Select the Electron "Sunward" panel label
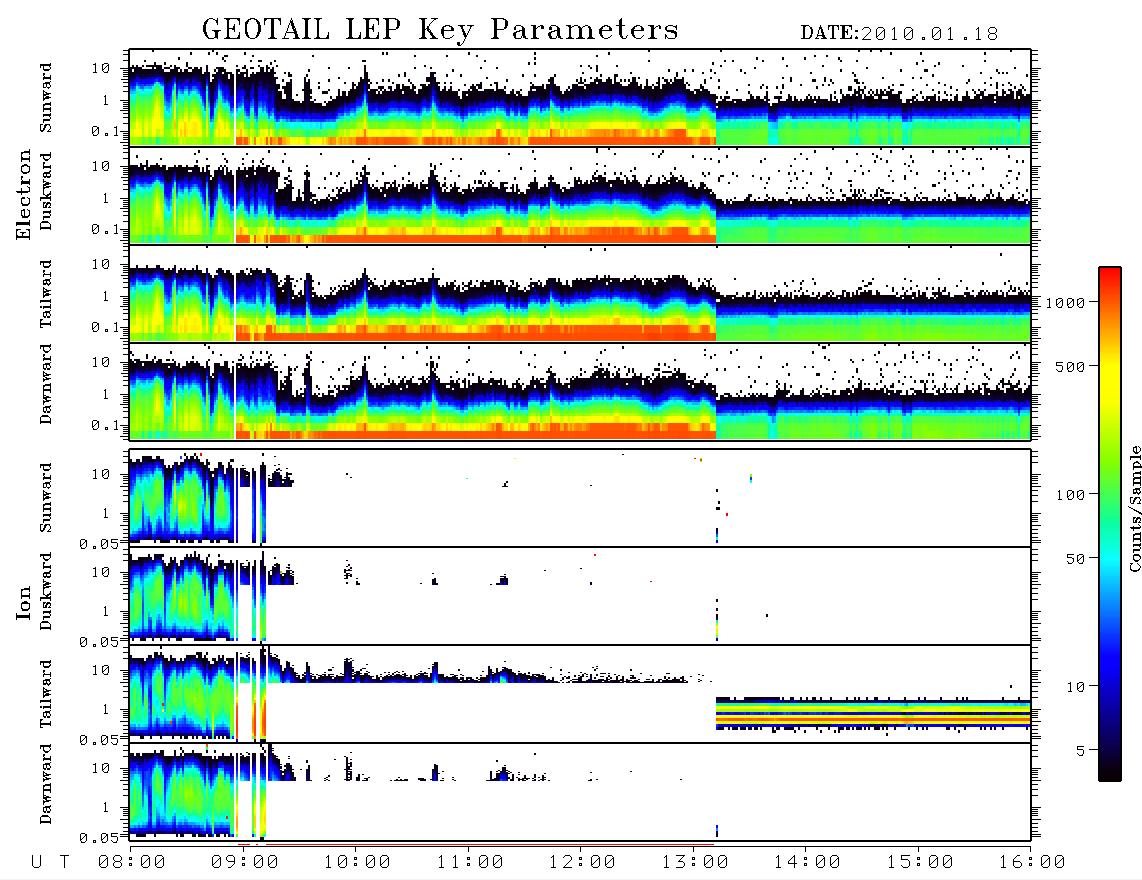 (x=46, y=98)
